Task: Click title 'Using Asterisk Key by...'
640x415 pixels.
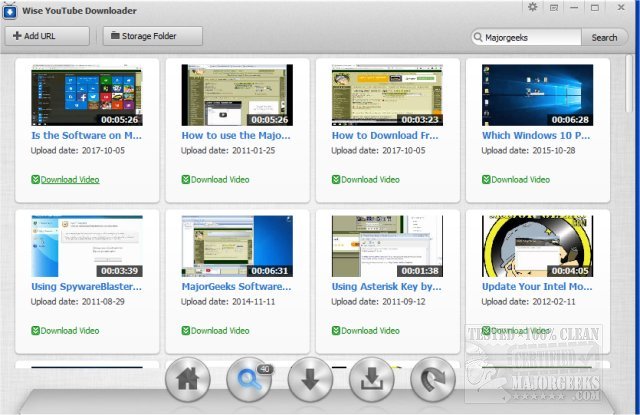Action: [x=387, y=286]
